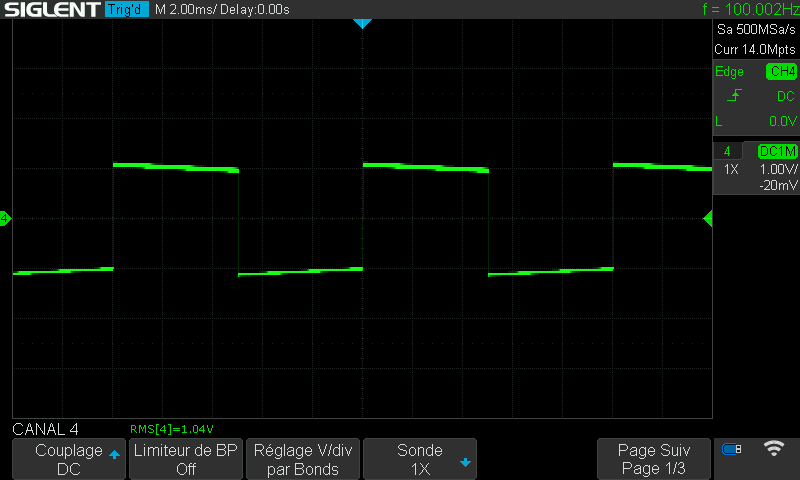This screenshot has width=800, height=480.
Task: Toggle Réglage V/div par Bonds mode
Action: (x=303, y=459)
